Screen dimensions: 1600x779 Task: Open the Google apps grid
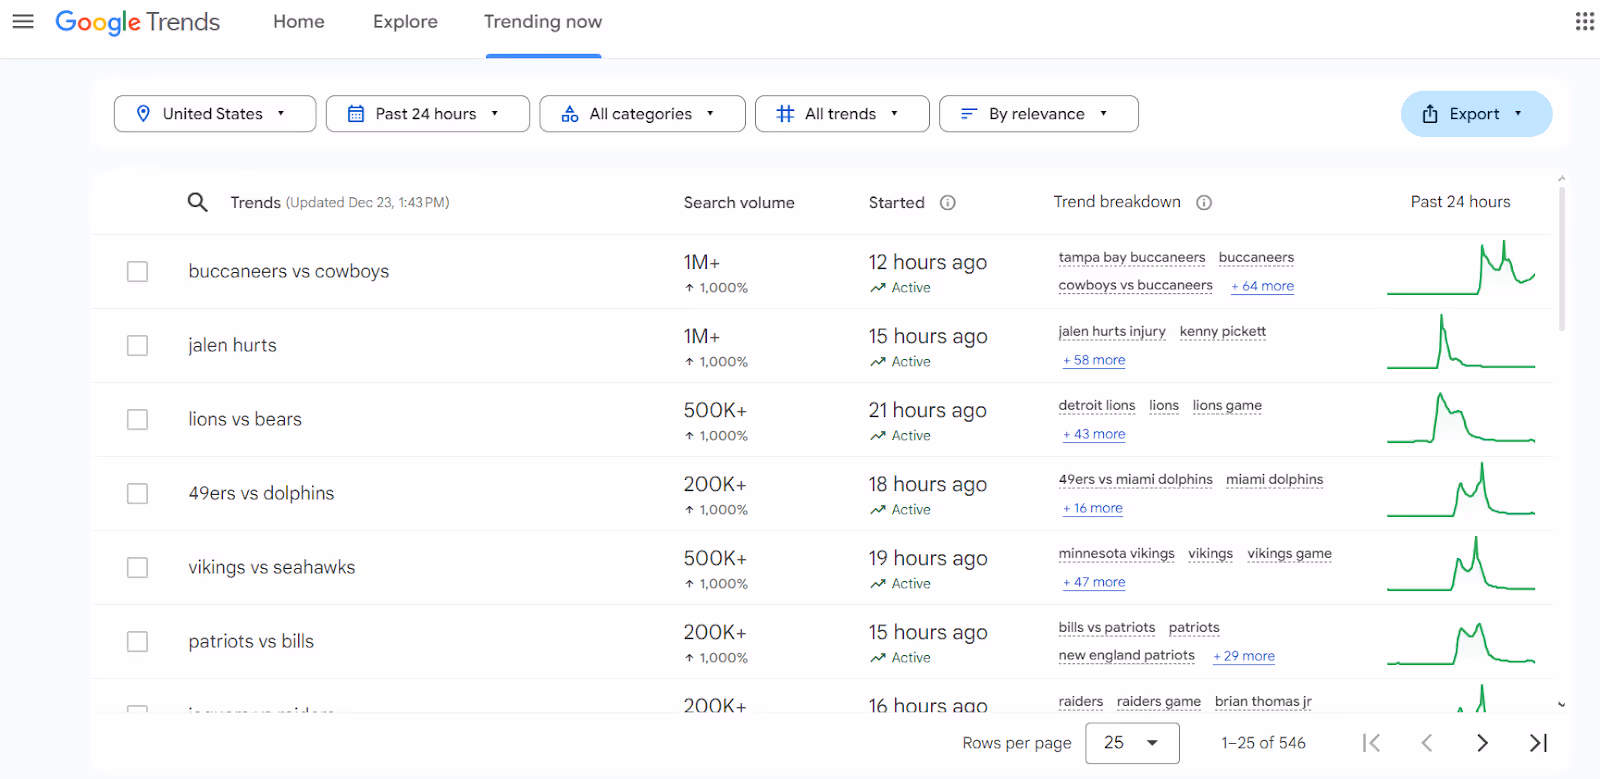click(1585, 21)
